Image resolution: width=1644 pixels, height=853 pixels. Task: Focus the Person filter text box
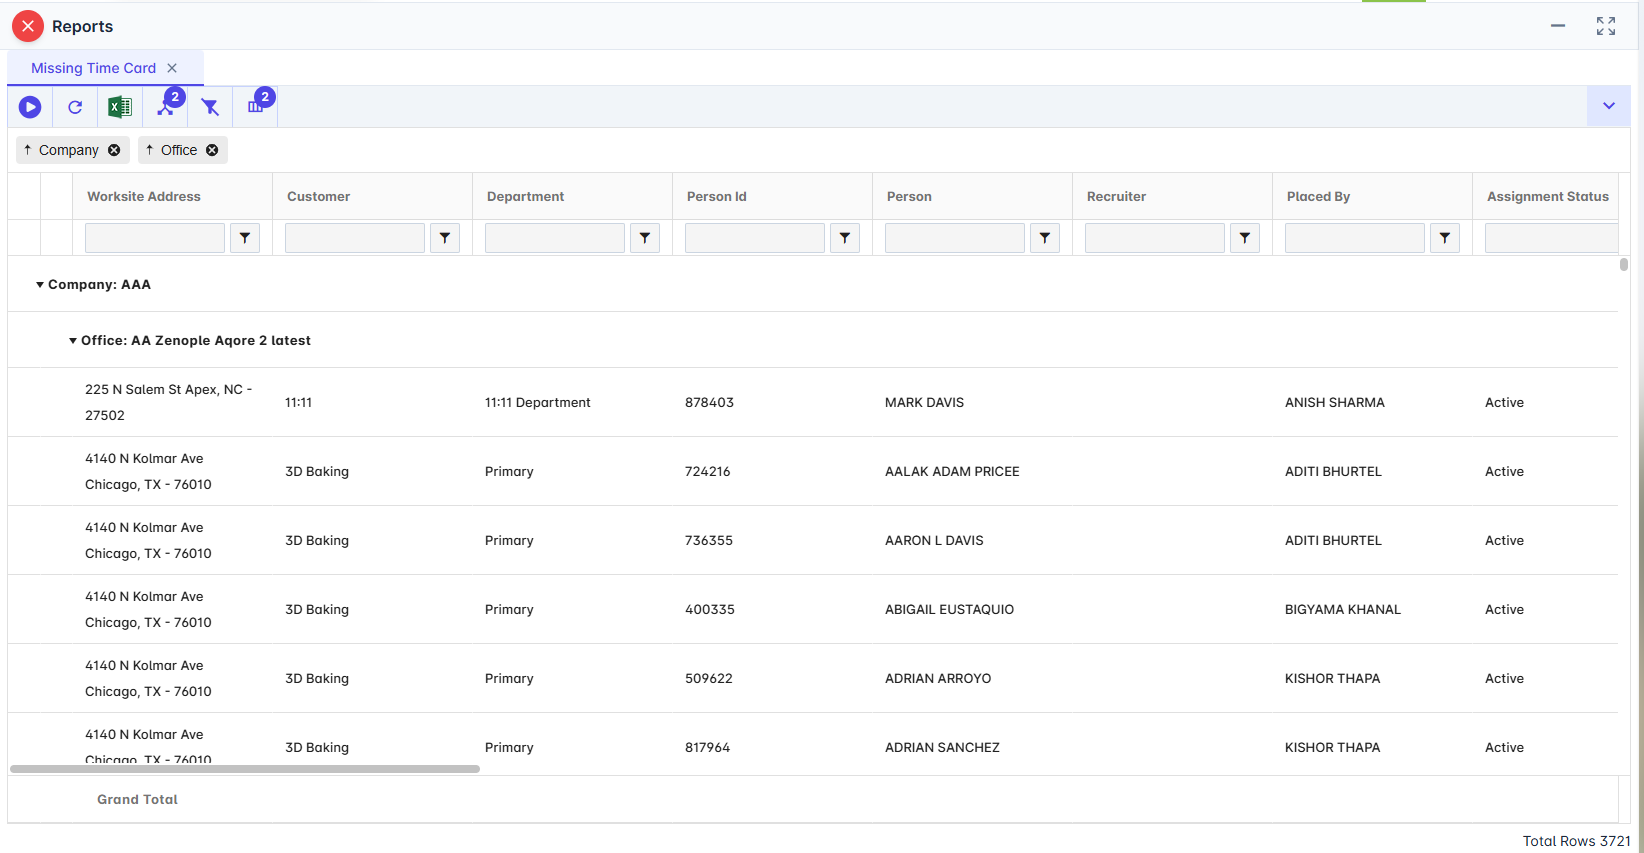coord(955,238)
